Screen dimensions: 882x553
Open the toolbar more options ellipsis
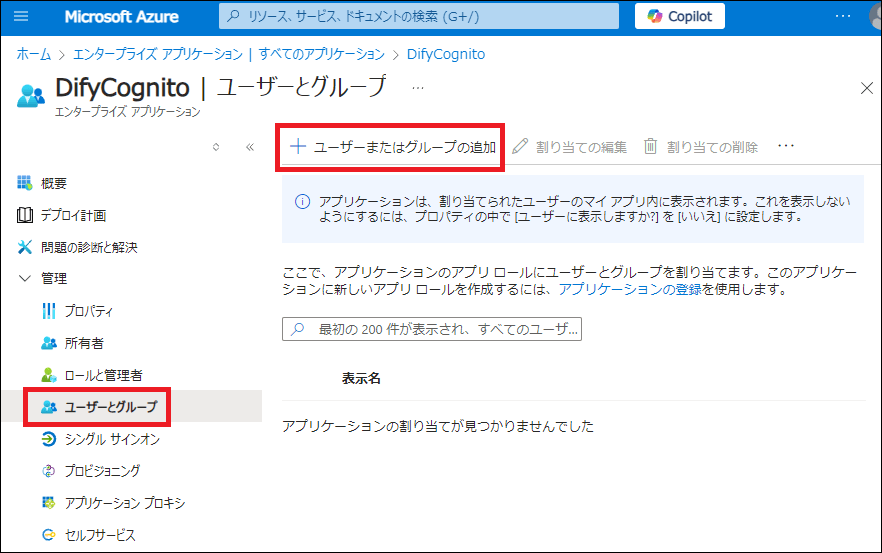click(x=785, y=147)
